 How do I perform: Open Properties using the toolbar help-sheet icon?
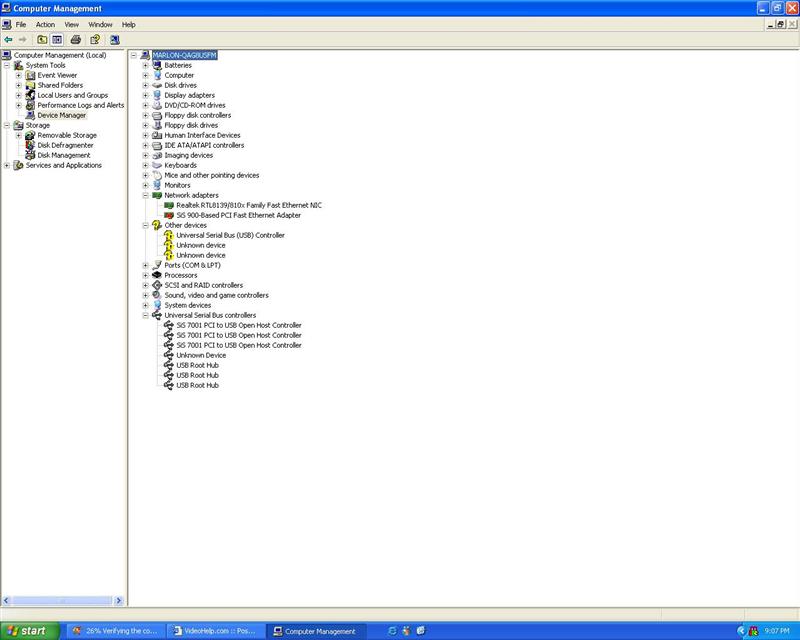(x=95, y=39)
